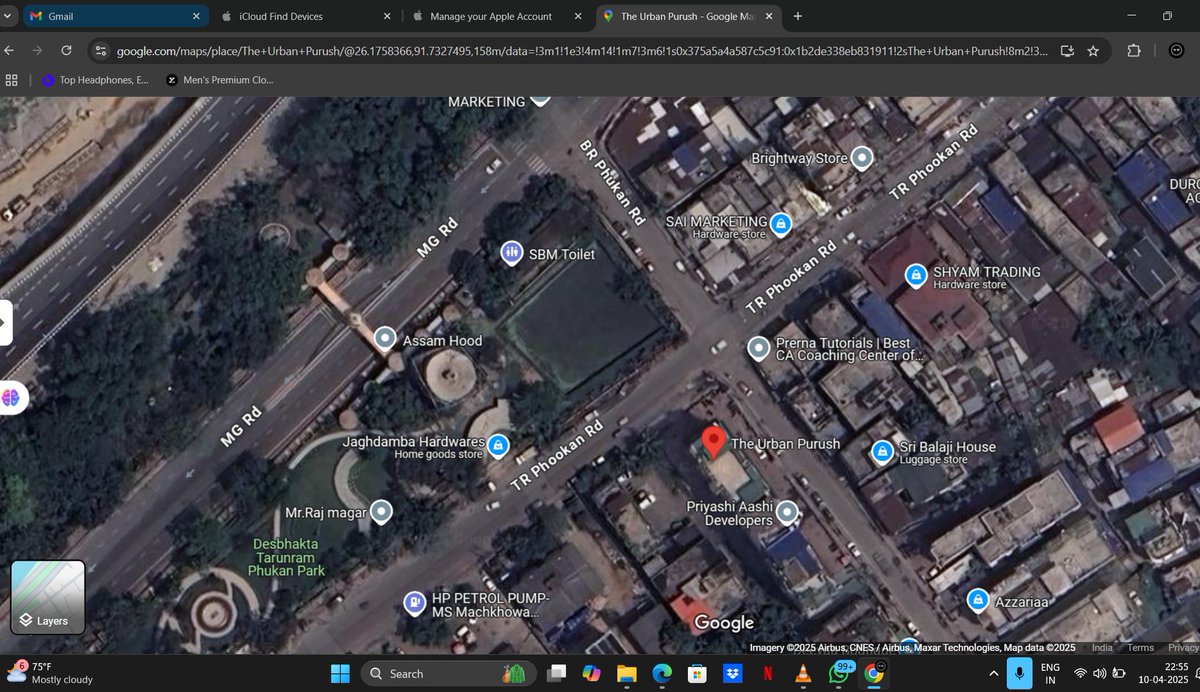Expand the collapsed side panel arrow
The width and height of the screenshot is (1200, 692).
click(5, 323)
